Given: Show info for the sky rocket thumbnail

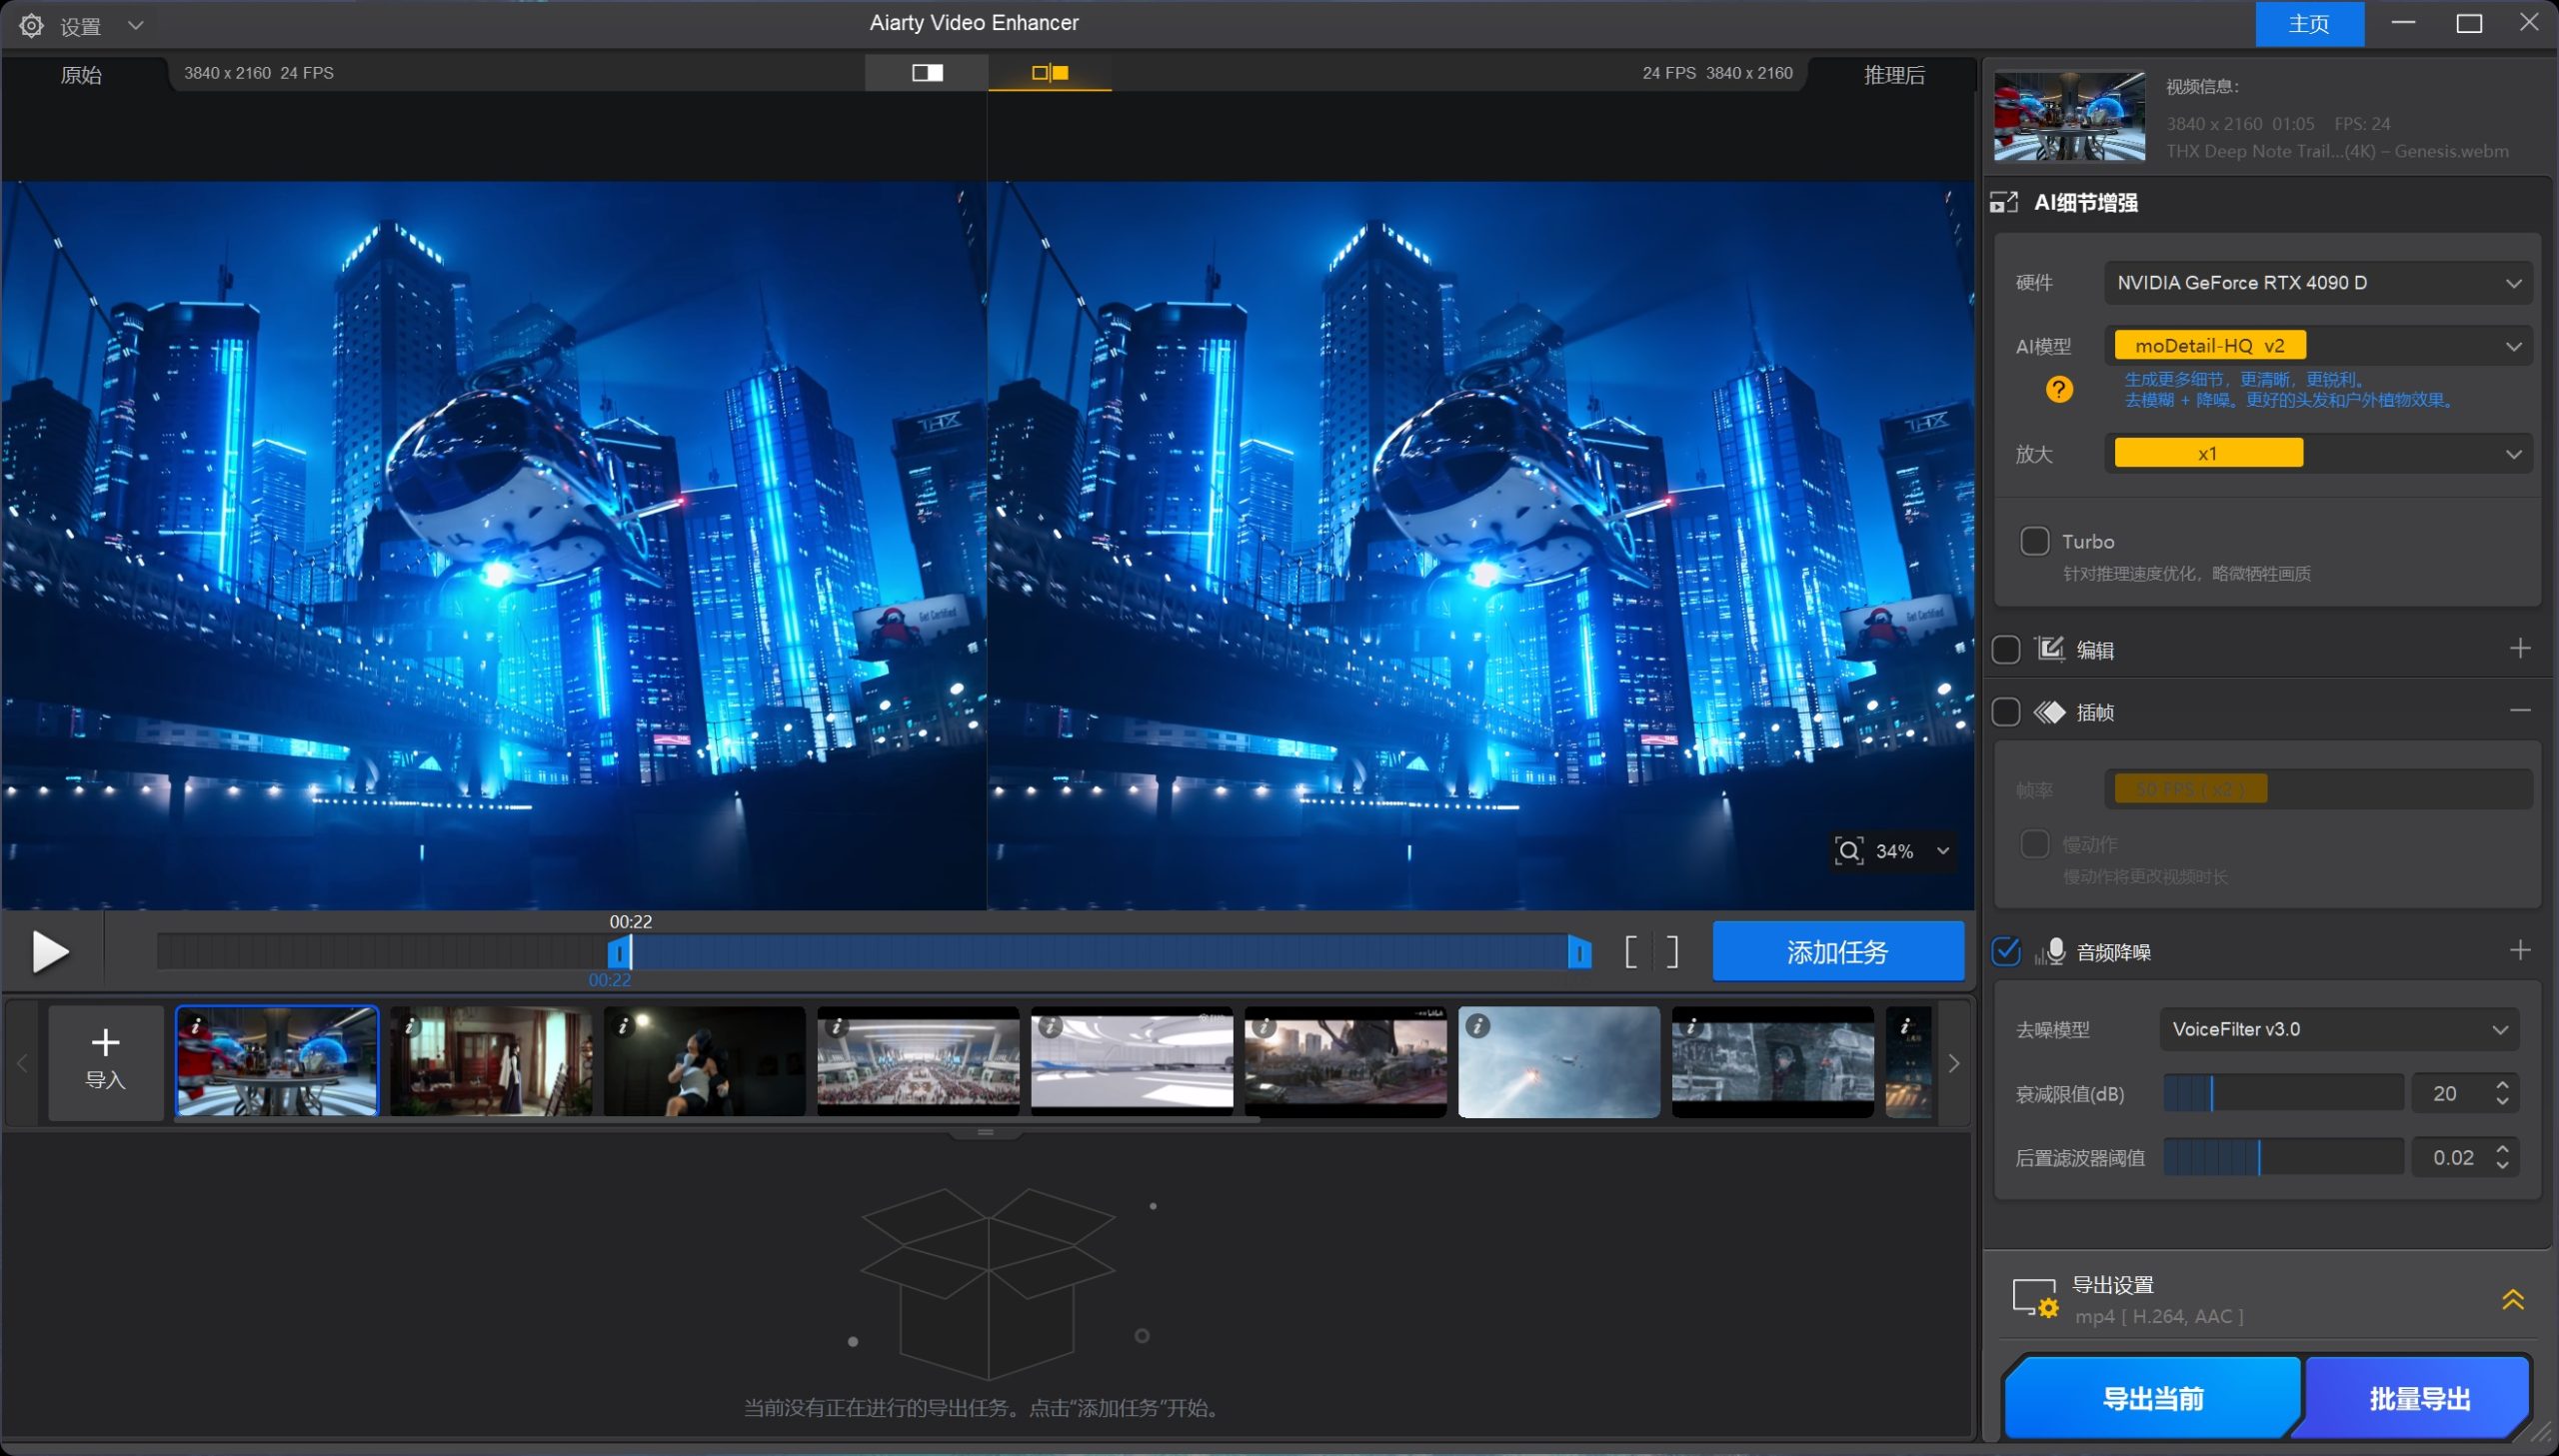Looking at the screenshot, I should (x=1478, y=1026).
